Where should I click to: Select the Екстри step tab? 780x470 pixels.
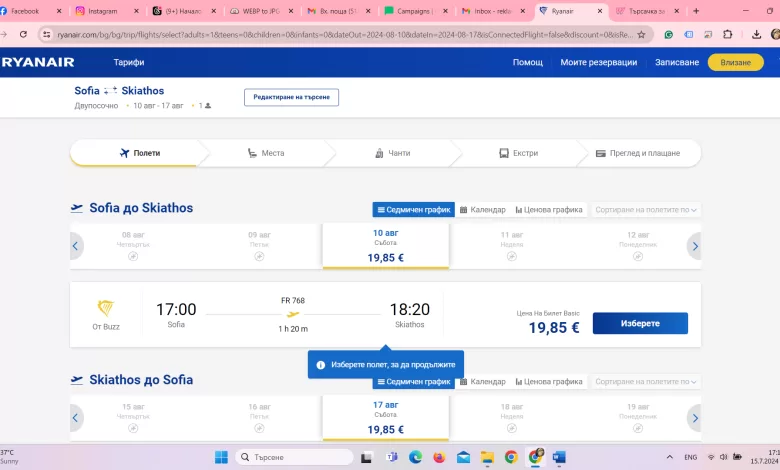[x=519, y=153]
